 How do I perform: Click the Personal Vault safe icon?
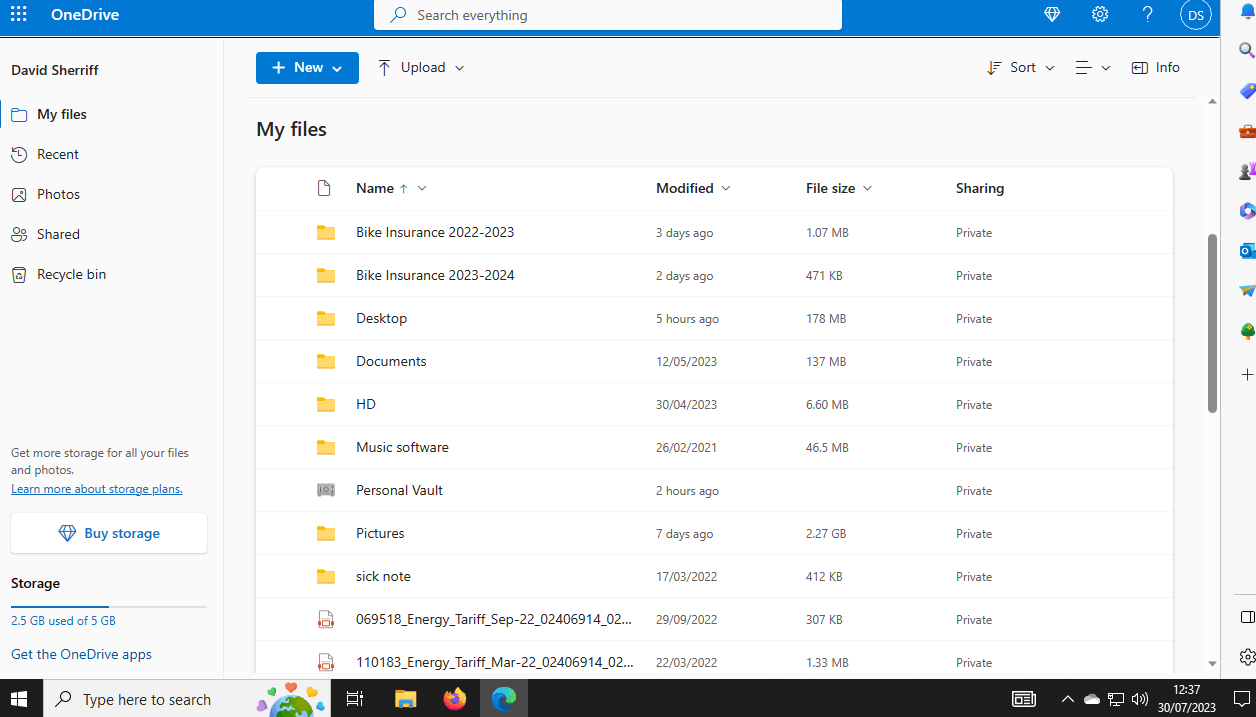[x=325, y=490]
